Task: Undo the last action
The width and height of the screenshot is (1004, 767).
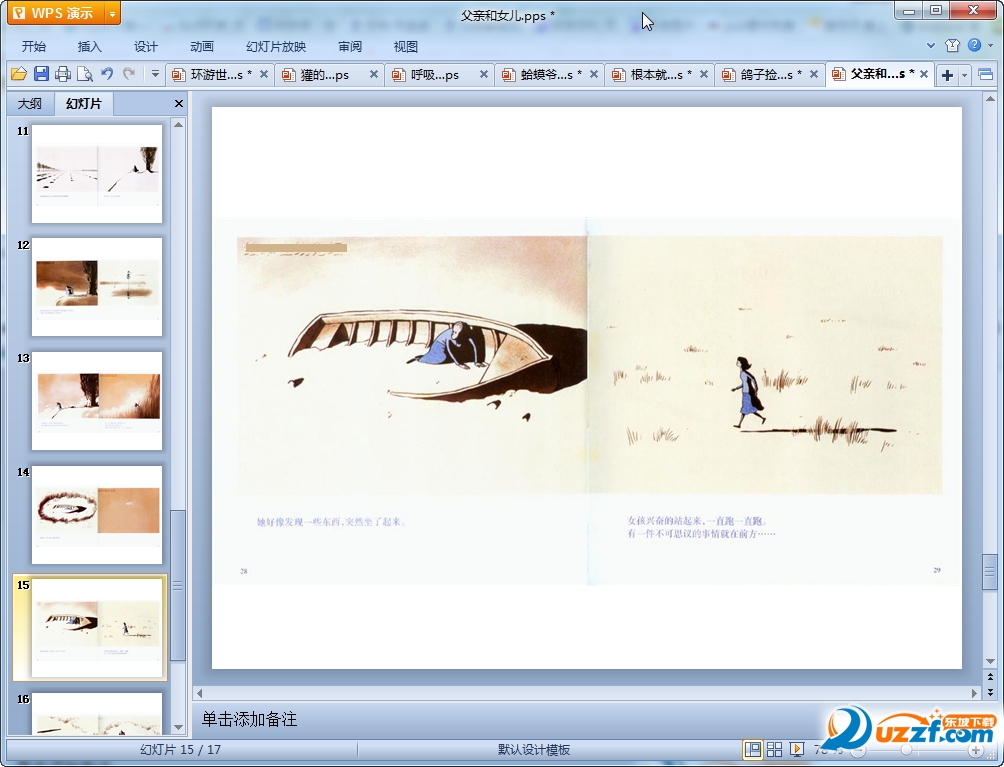Action: tap(107, 74)
